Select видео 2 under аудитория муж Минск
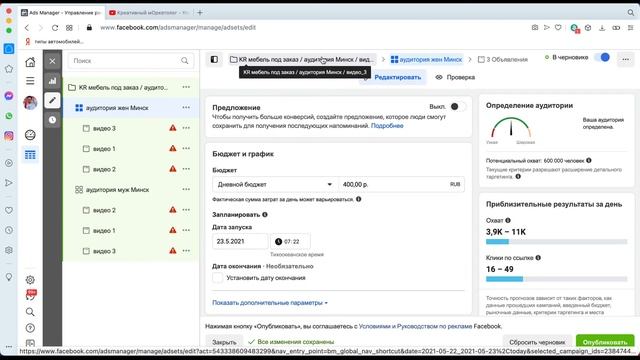This screenshot has height=360, width=640. point(131,210)
